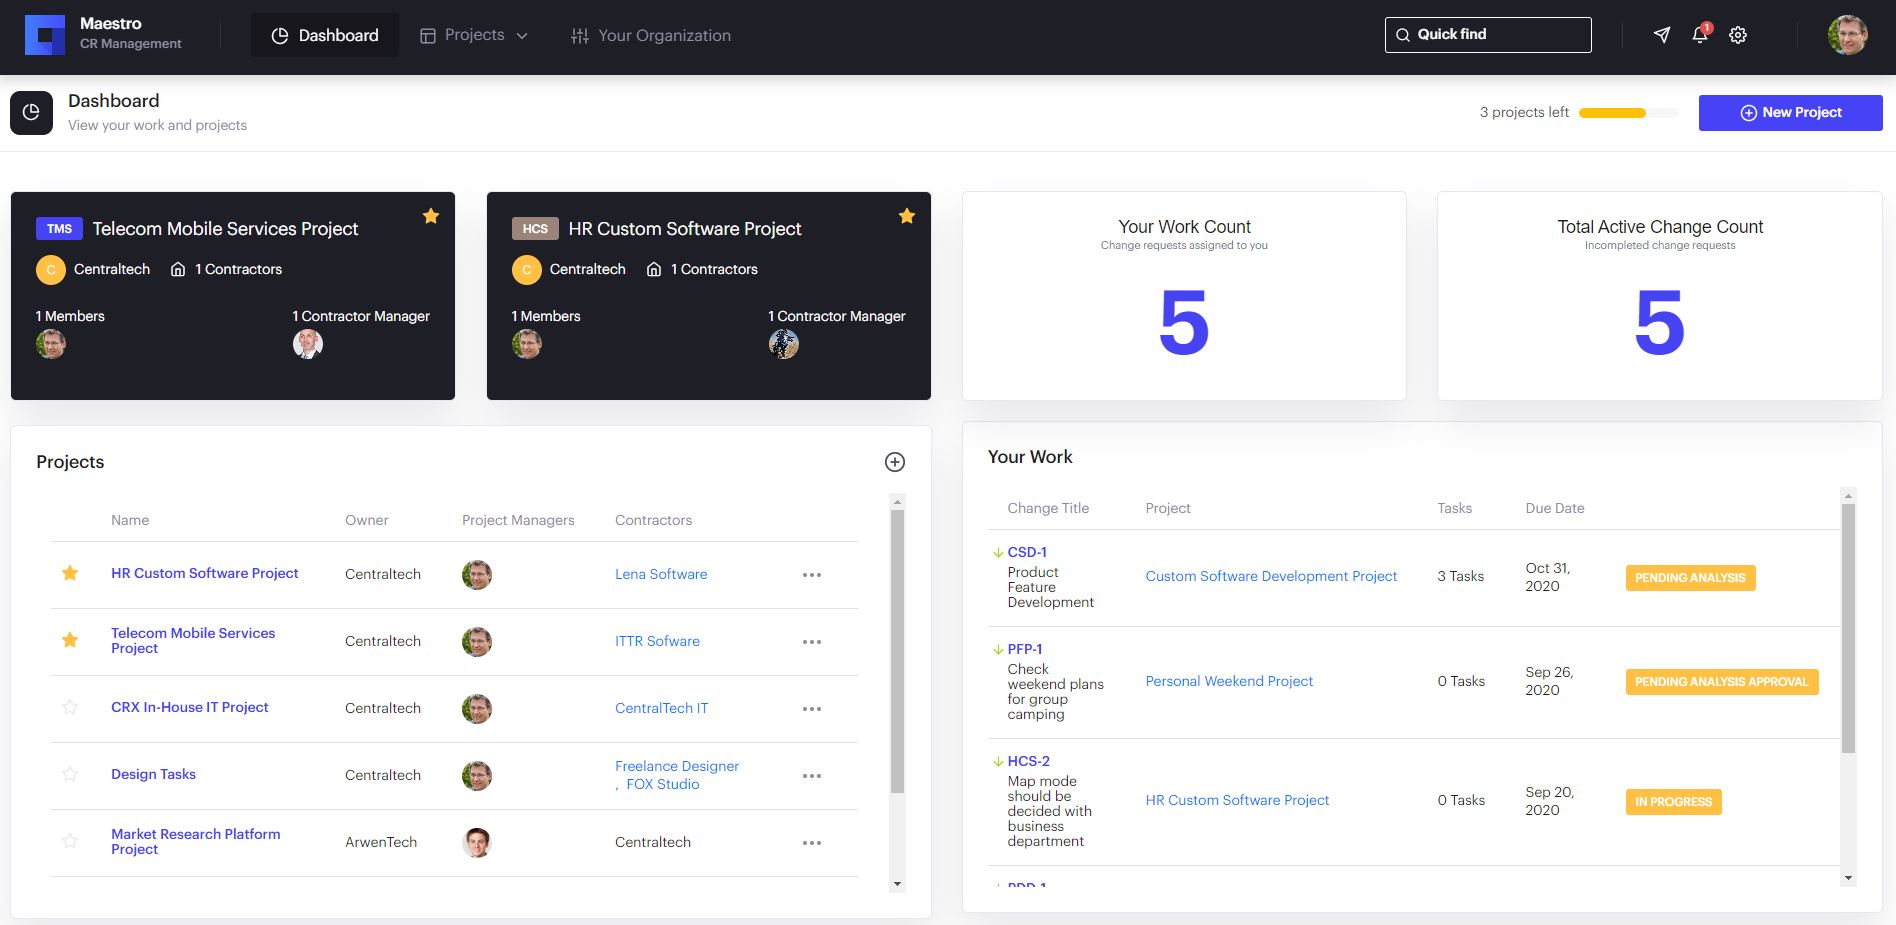This screenshot has height=925, width=1896.
Task: Open Market Research Platform Project link
Action: pos(195,841)
